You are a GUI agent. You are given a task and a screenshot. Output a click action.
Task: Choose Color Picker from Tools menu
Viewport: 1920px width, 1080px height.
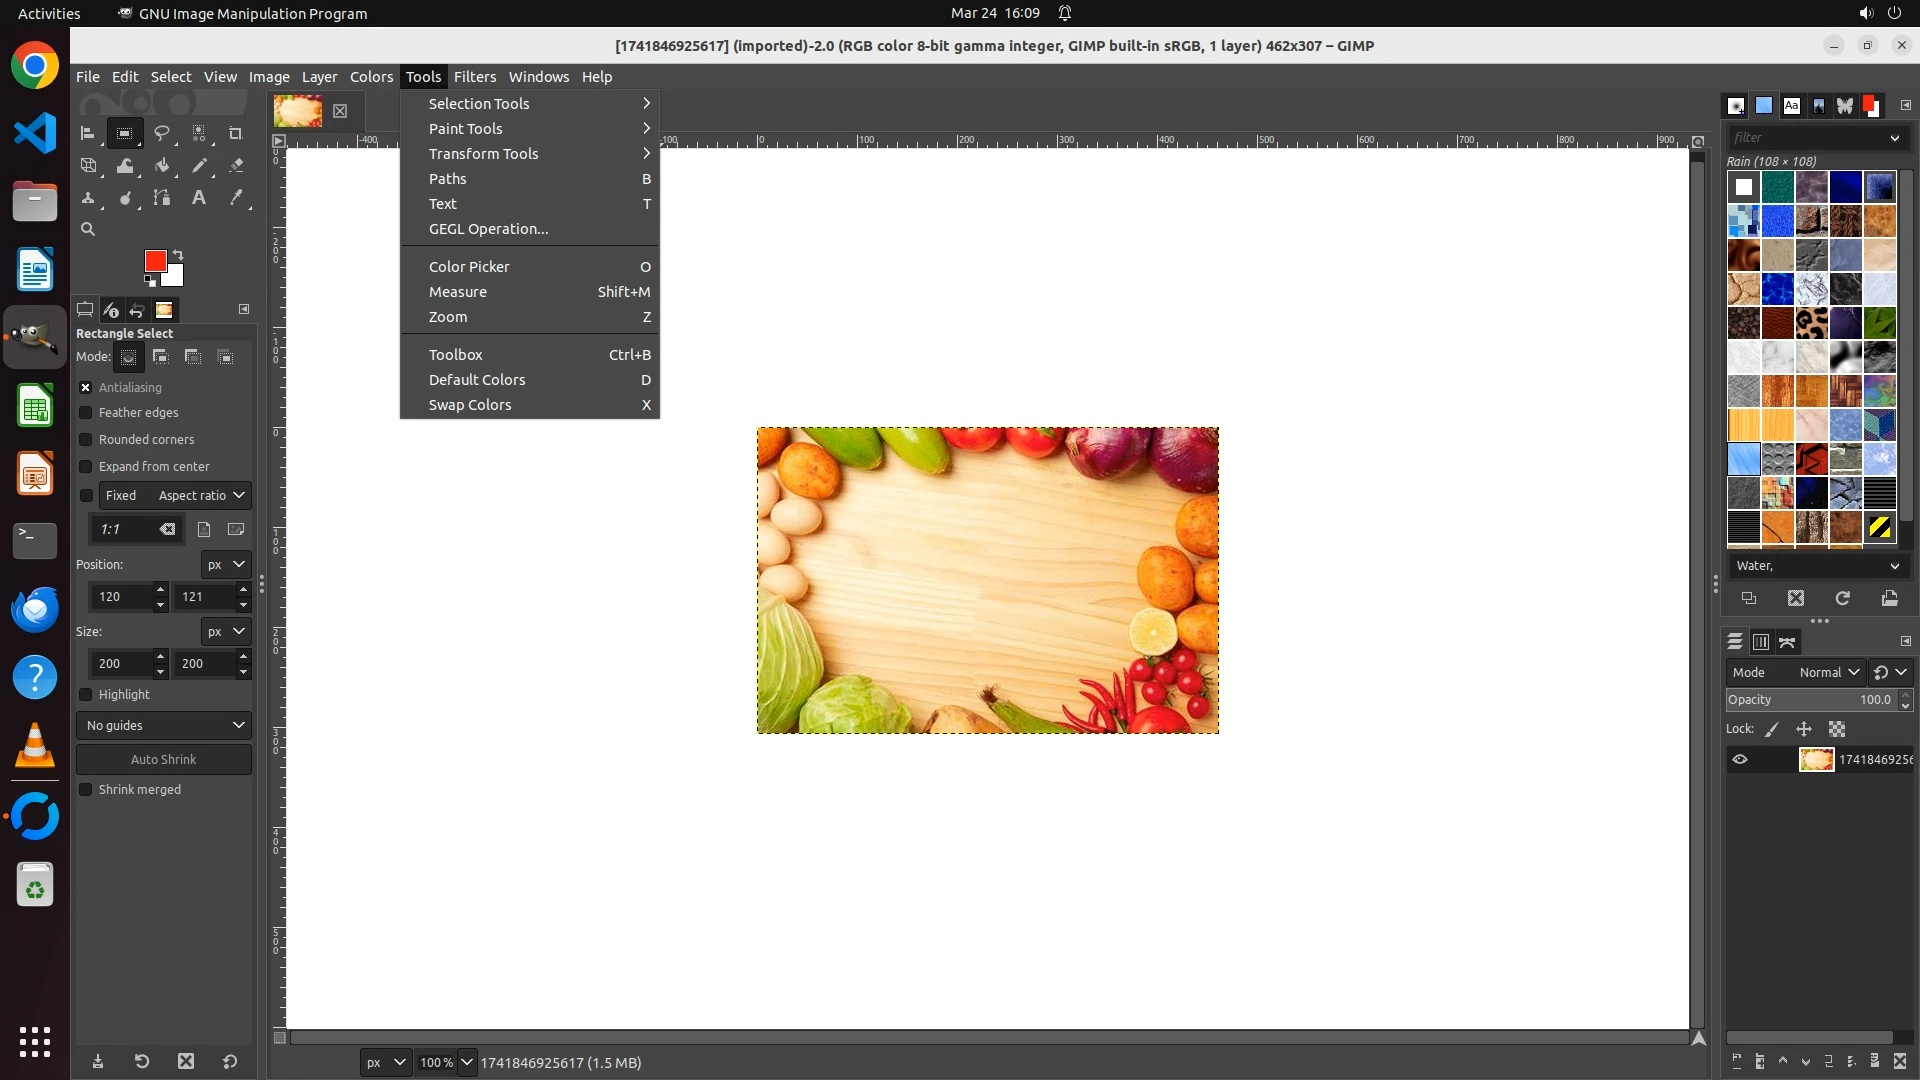click(470, 267)
